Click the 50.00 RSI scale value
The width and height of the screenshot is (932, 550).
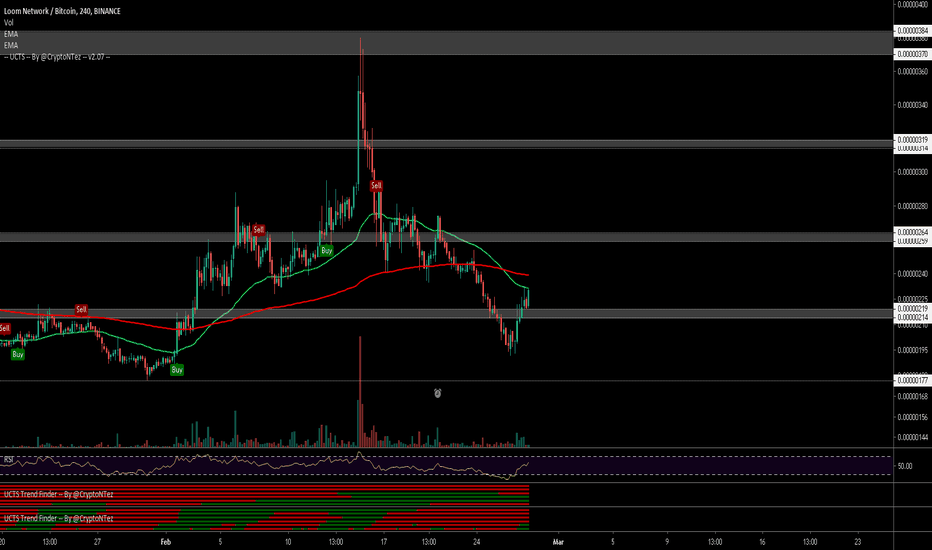pos(905,466)
